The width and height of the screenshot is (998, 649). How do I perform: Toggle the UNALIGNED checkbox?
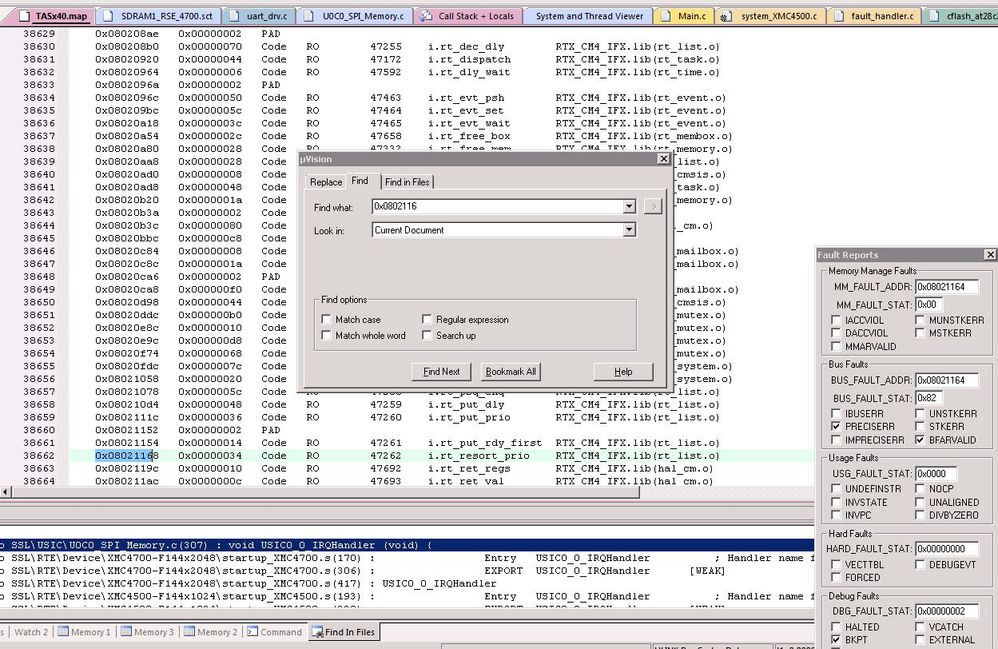pyautogui.click(x=920, y=502)
